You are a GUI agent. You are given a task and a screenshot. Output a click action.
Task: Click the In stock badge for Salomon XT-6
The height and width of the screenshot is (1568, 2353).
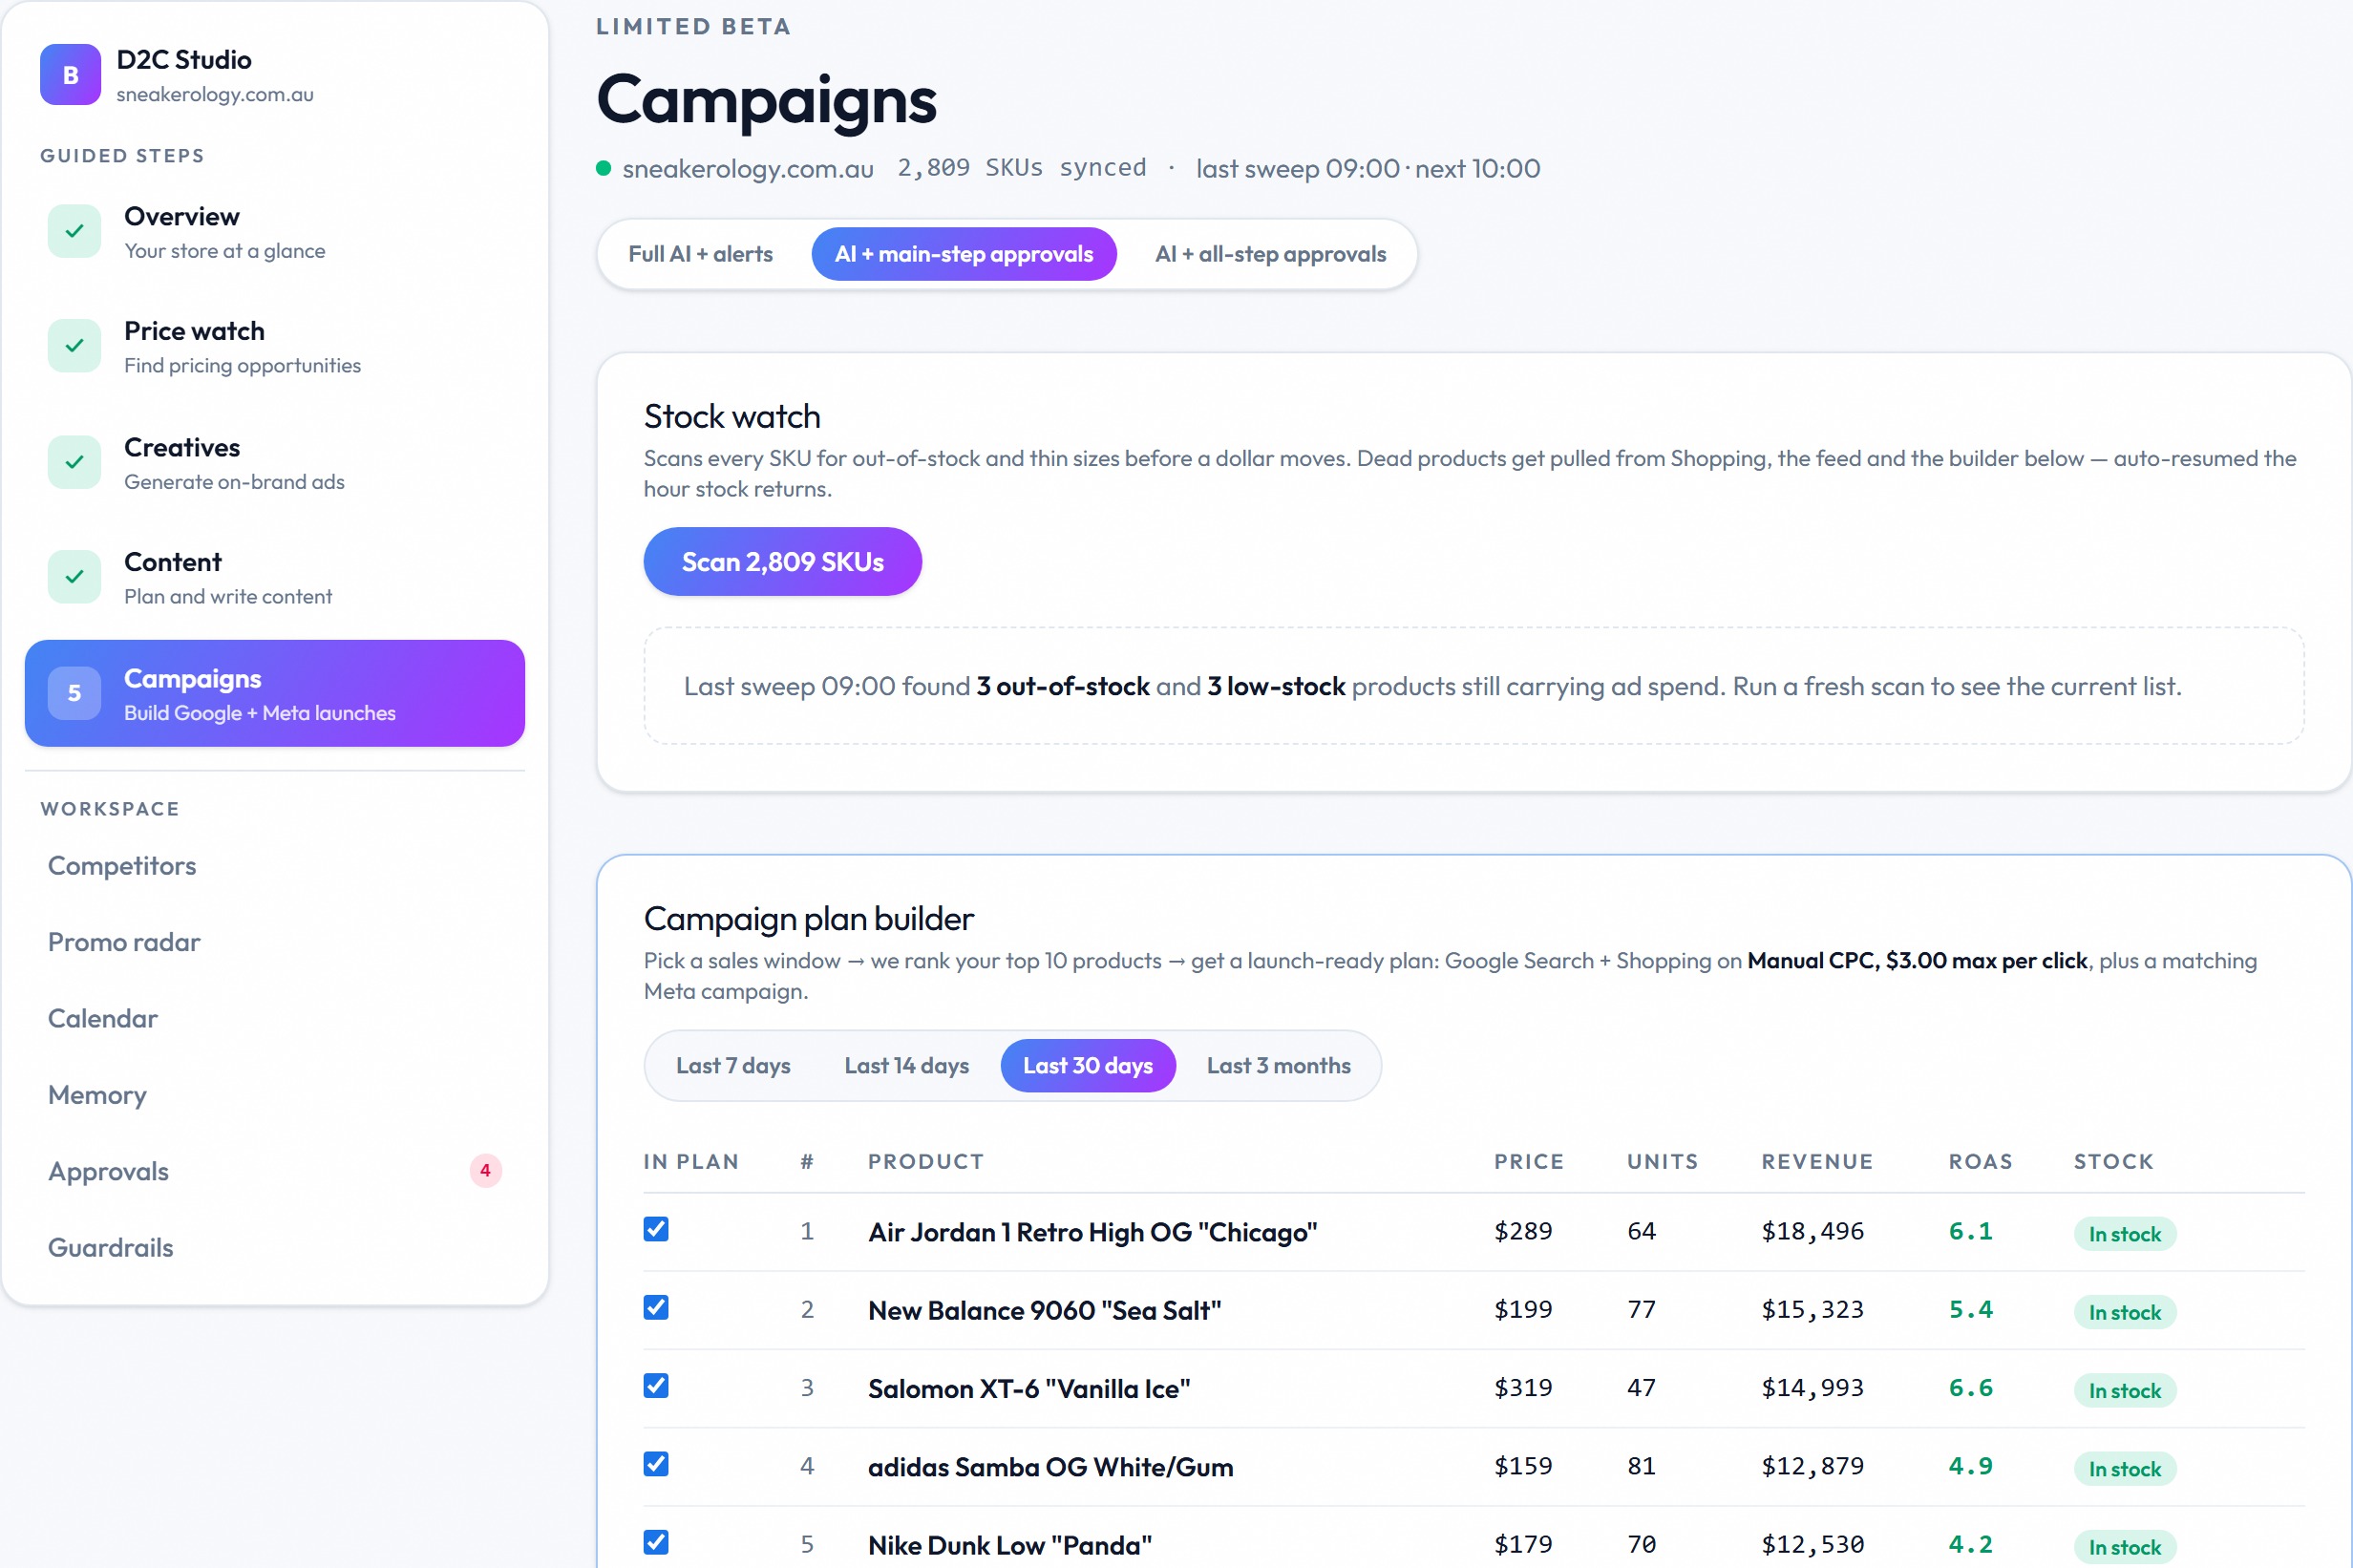pos(2125,1390)
